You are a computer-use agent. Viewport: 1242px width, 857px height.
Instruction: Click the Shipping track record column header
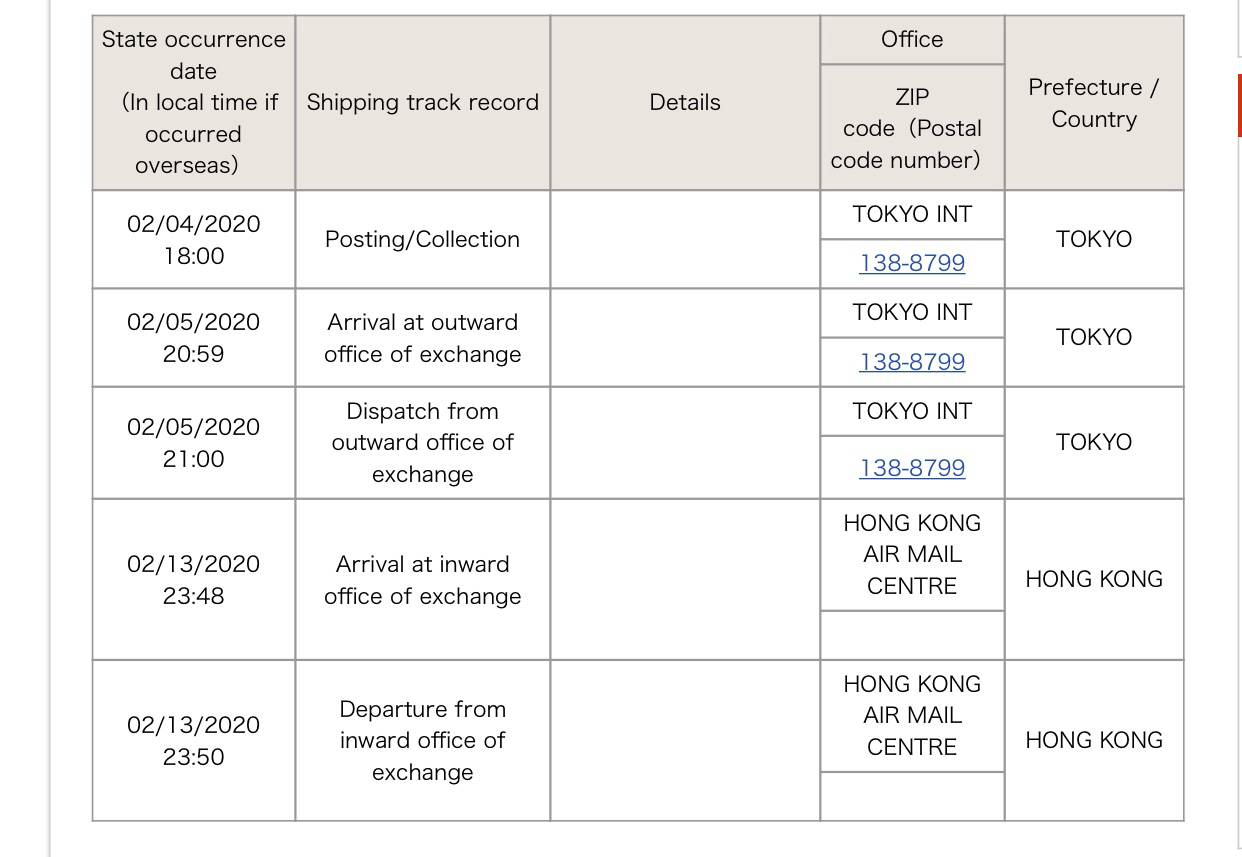423,102
